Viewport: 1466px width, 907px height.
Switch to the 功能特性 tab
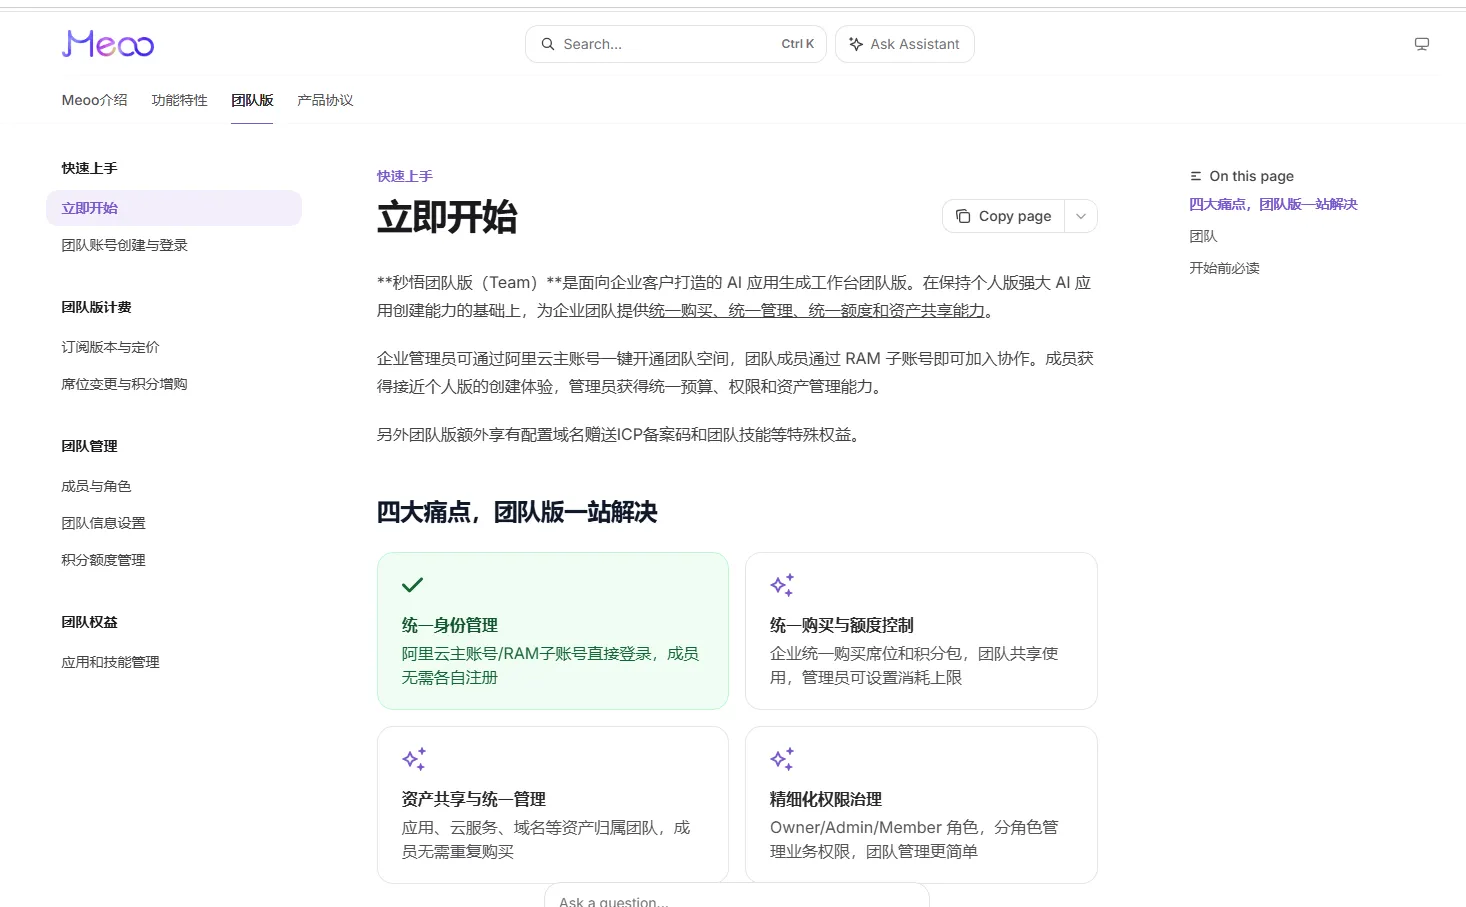pyautogui.click(x=180, y=100)
